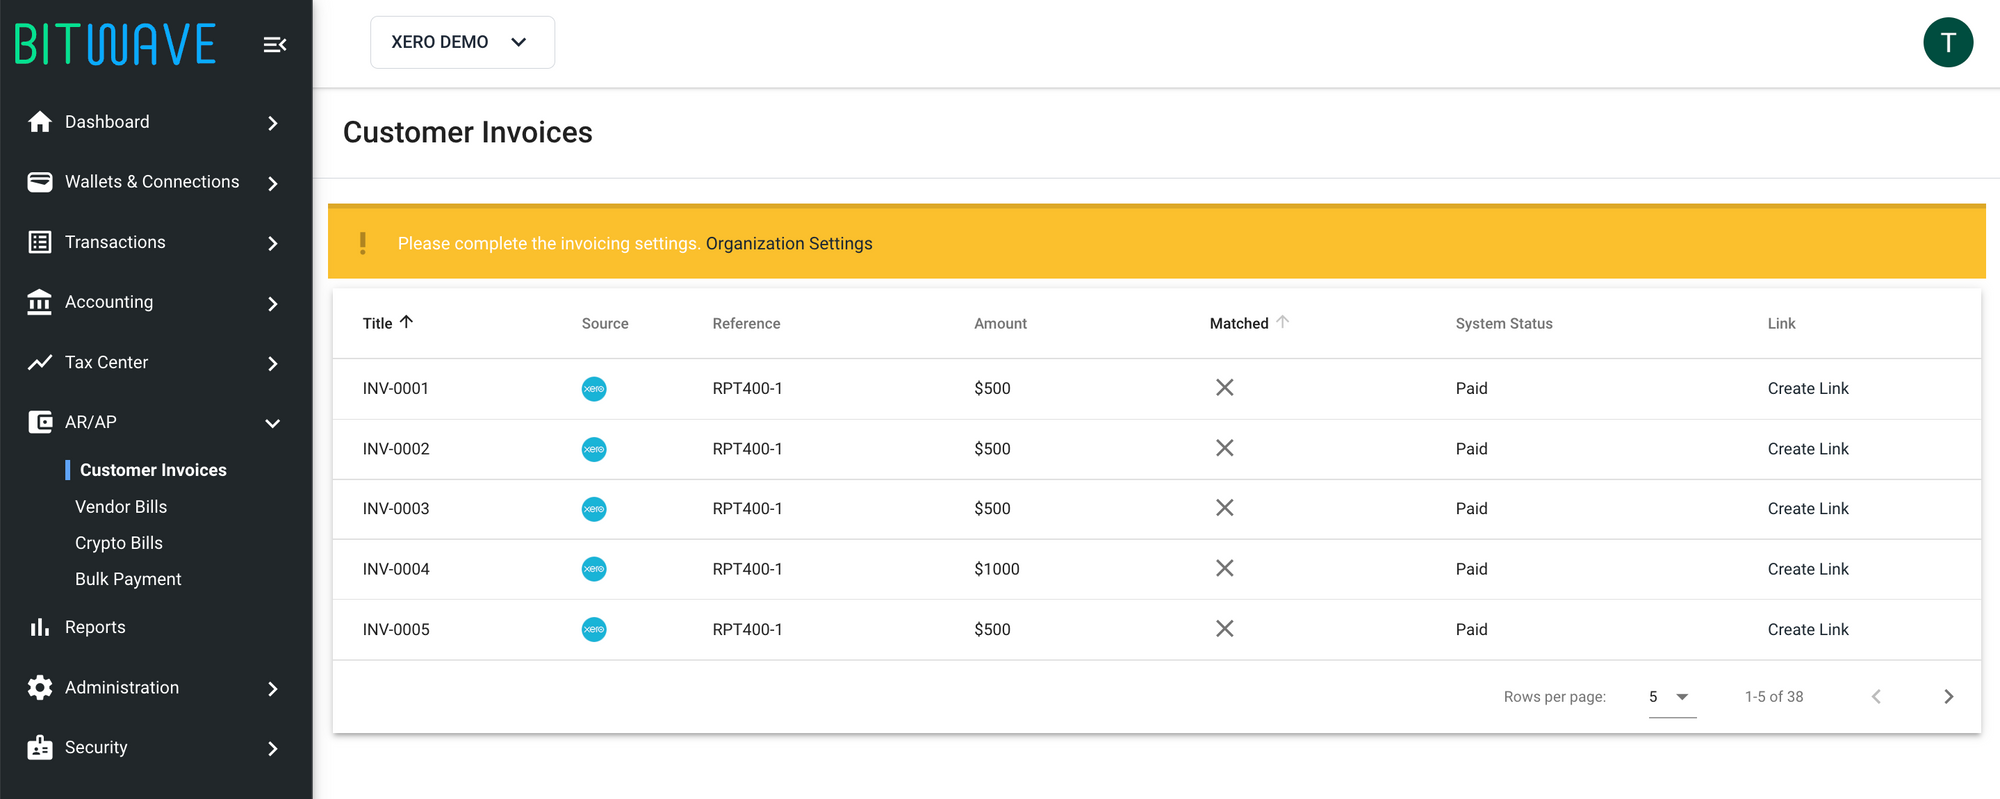Image resolution: width=2000 pixels, height=799 pixels.
Task: Click the Bitwave logo
Action: [115, 44]
